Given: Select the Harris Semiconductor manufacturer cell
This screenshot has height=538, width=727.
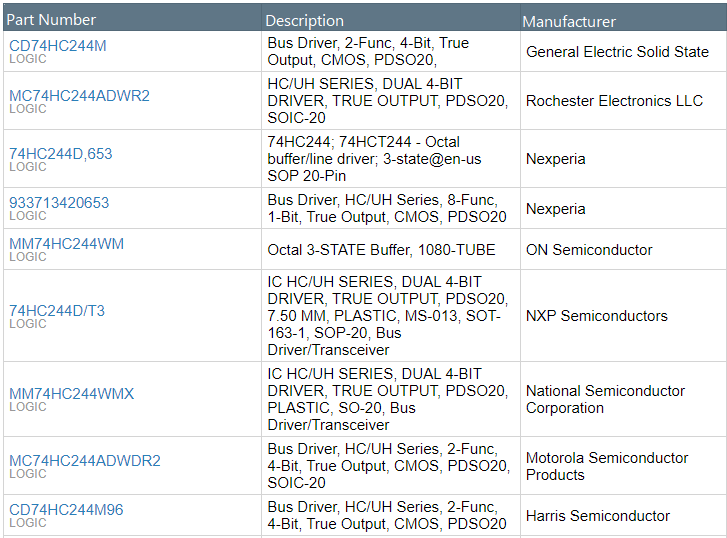Looking at the screenshot, I should coord(597,516).
